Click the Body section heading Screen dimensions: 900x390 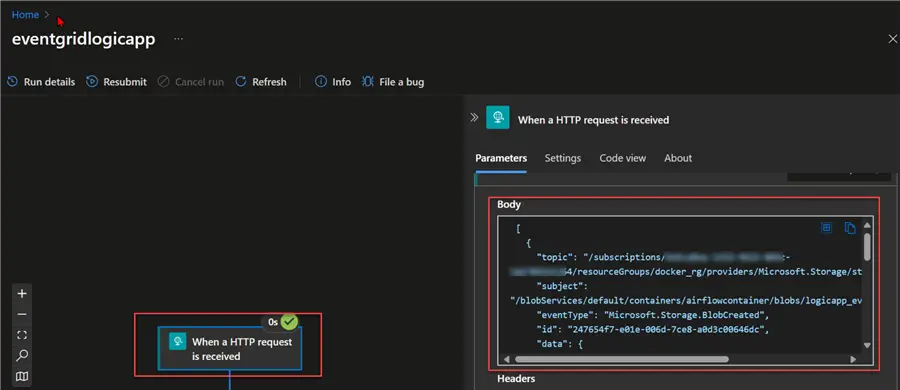click(x=509, y=204)
